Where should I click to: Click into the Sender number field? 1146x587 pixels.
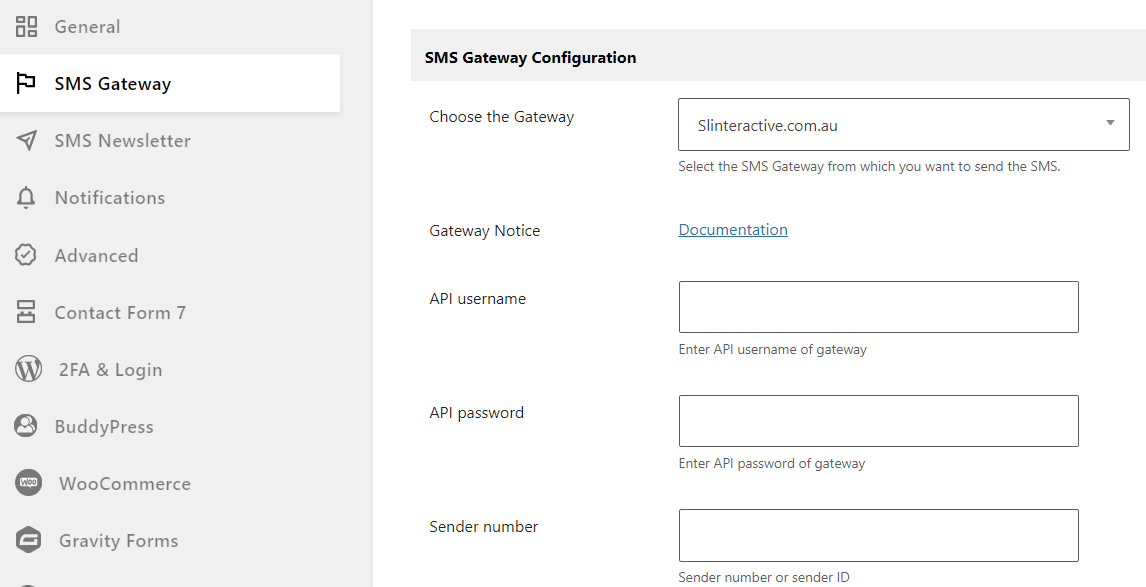click(x=879, y=535)
